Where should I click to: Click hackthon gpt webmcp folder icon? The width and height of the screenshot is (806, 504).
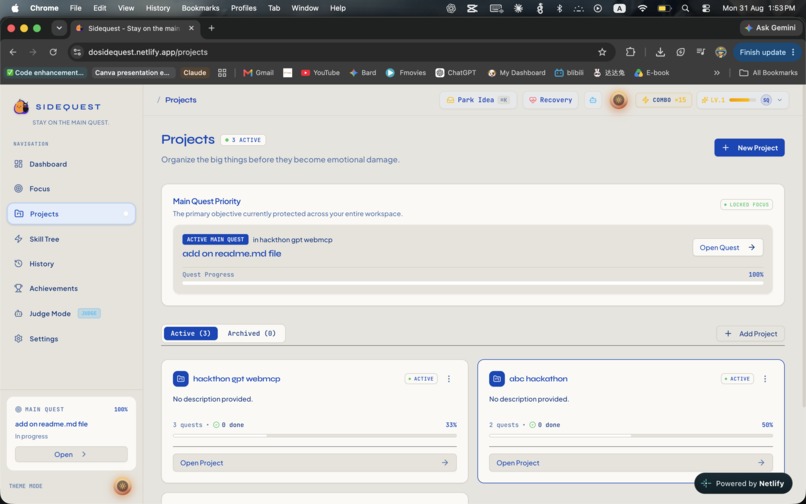coord(180,379)
